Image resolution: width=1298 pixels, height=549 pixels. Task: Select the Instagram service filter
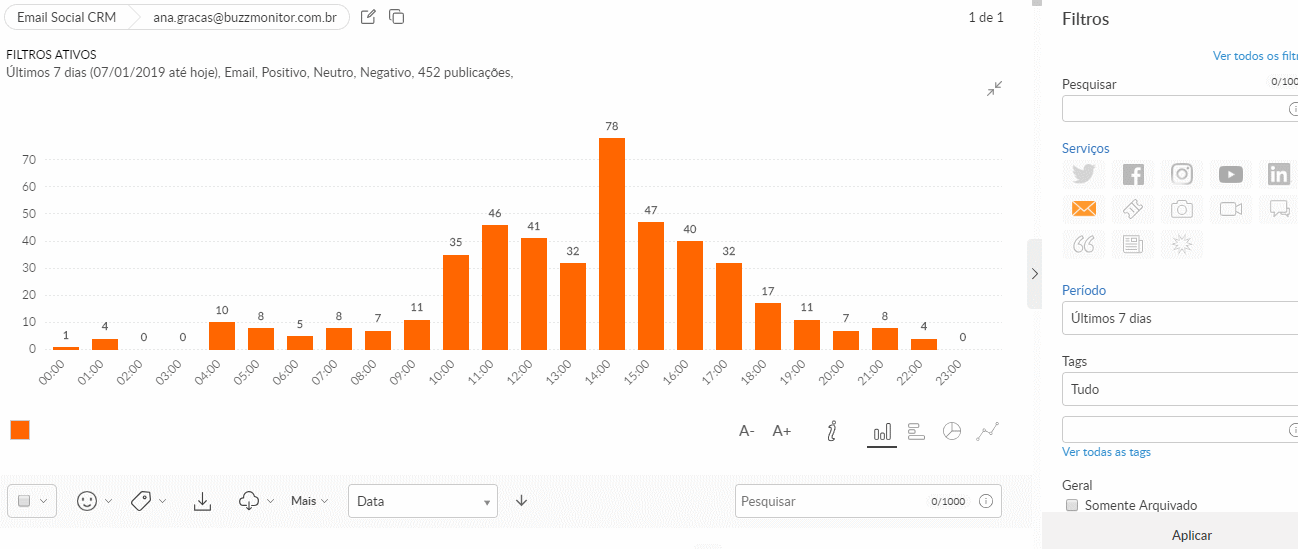[1182, 174]
